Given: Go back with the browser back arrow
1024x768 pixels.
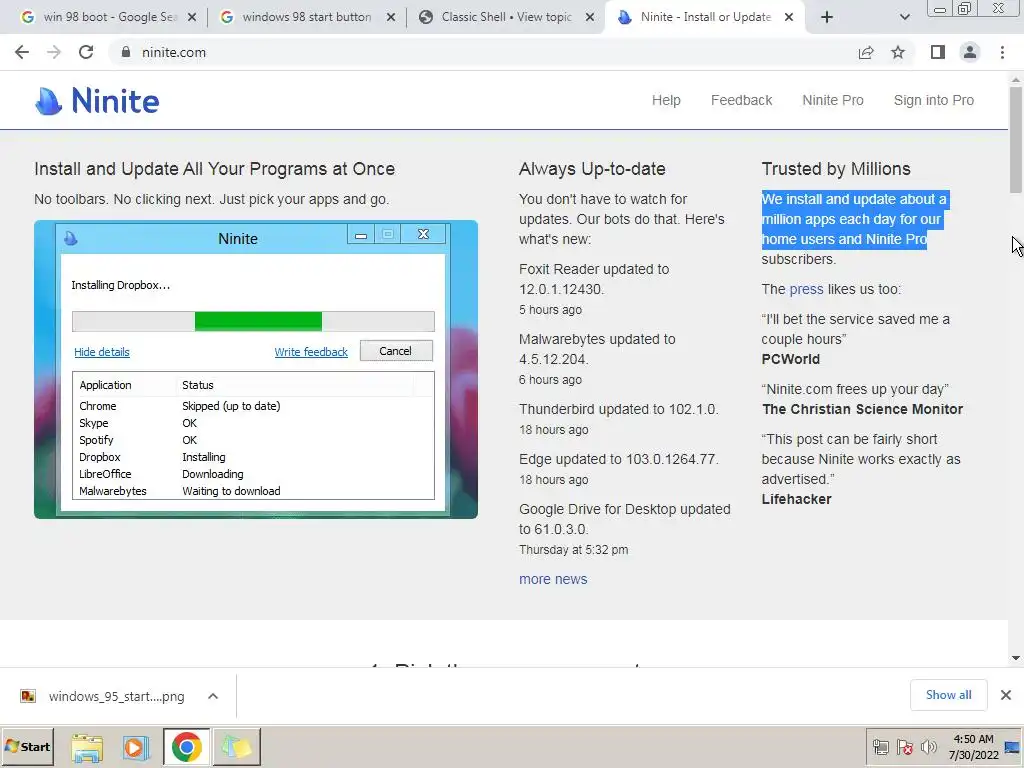Looking at the screenshot, I should click(22, 52).
